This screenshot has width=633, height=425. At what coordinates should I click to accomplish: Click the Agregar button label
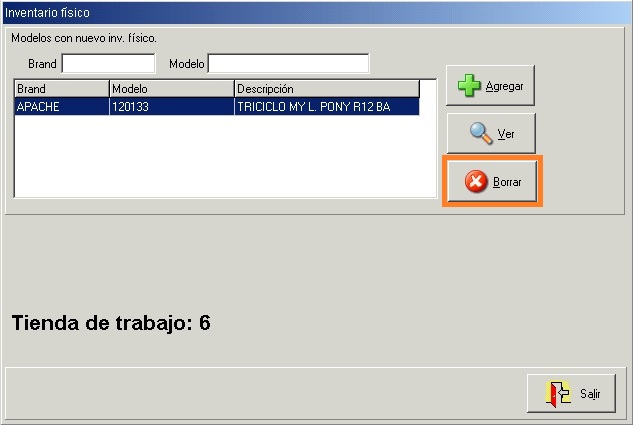[x=504, y=86]
